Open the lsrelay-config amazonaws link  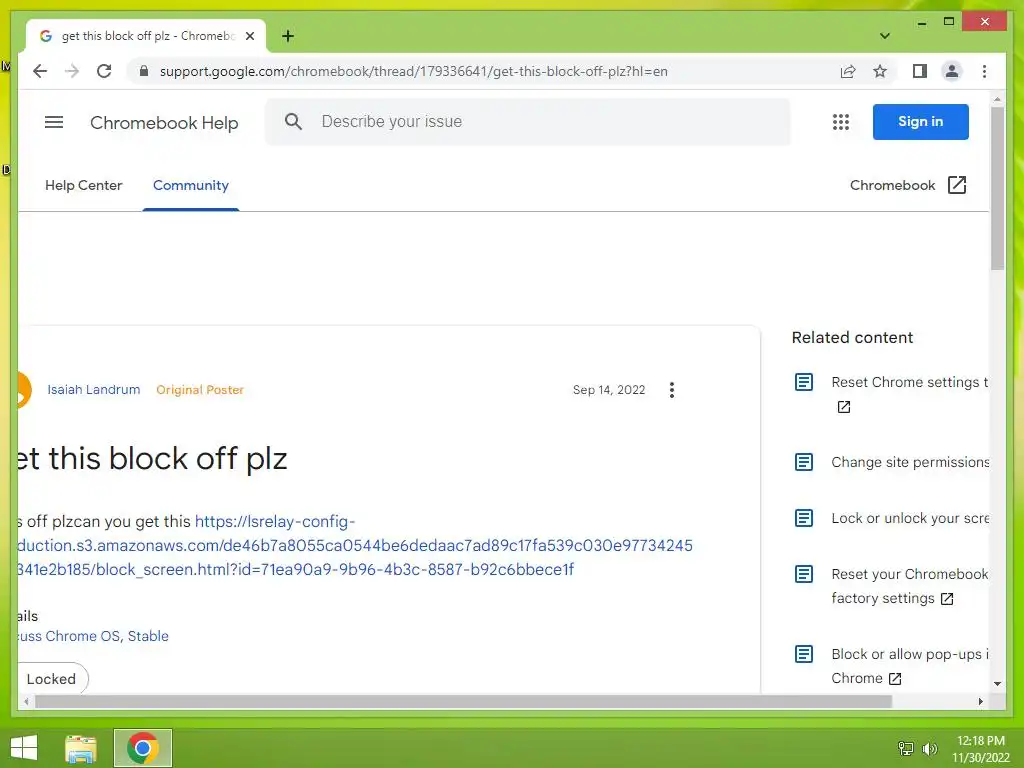pos(355,545)
